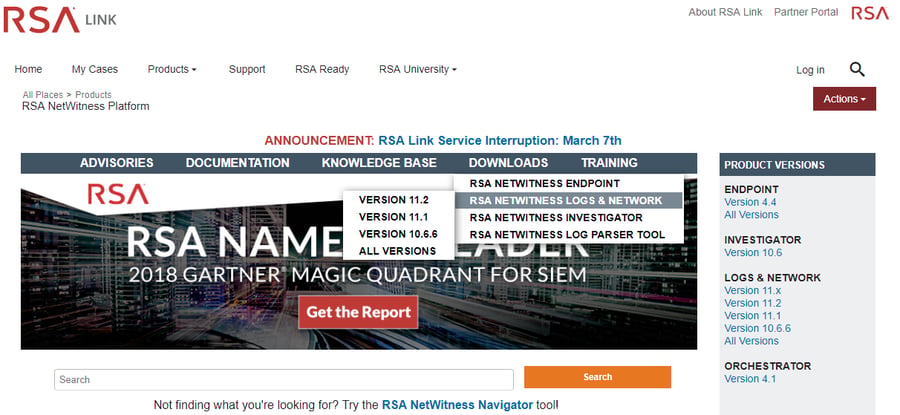Screen dimensions: 900x415
Task: Click the Products breadcrumb link
Action: [94, 95]
